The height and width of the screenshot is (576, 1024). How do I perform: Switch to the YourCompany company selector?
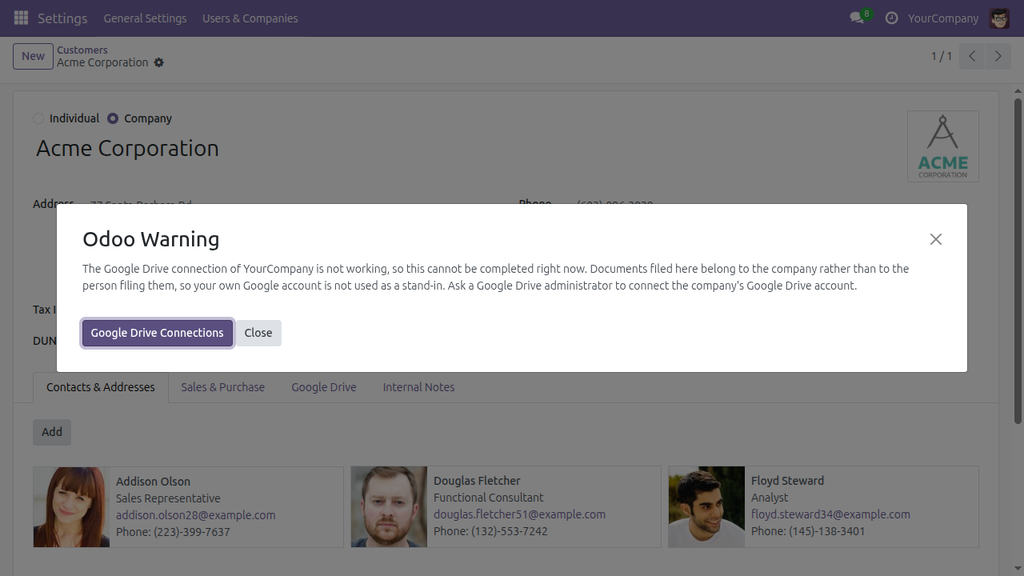click(x=943, y=18)
